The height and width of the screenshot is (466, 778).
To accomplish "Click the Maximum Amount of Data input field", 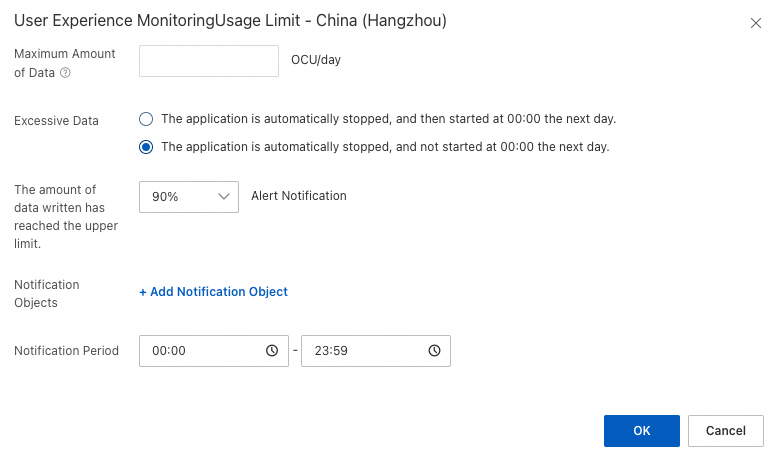I will pos(208,61).
